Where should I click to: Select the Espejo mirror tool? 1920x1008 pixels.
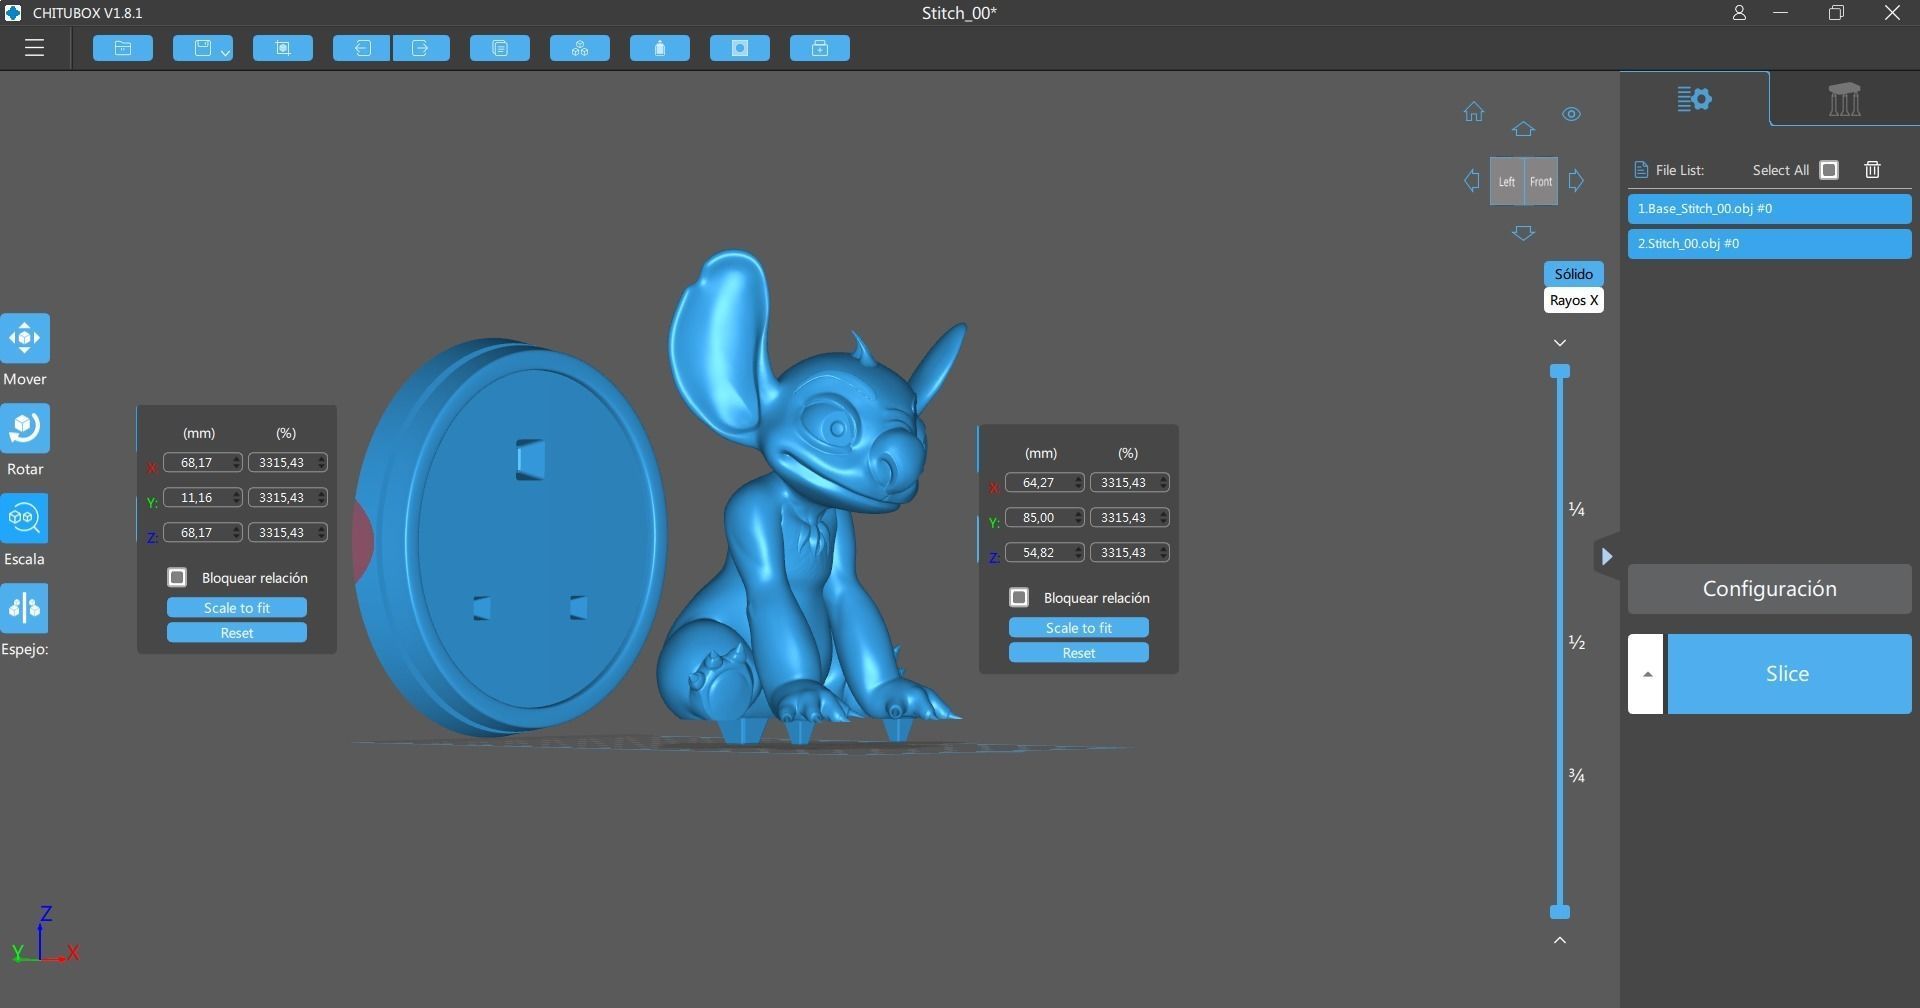(x=24, y=608)
